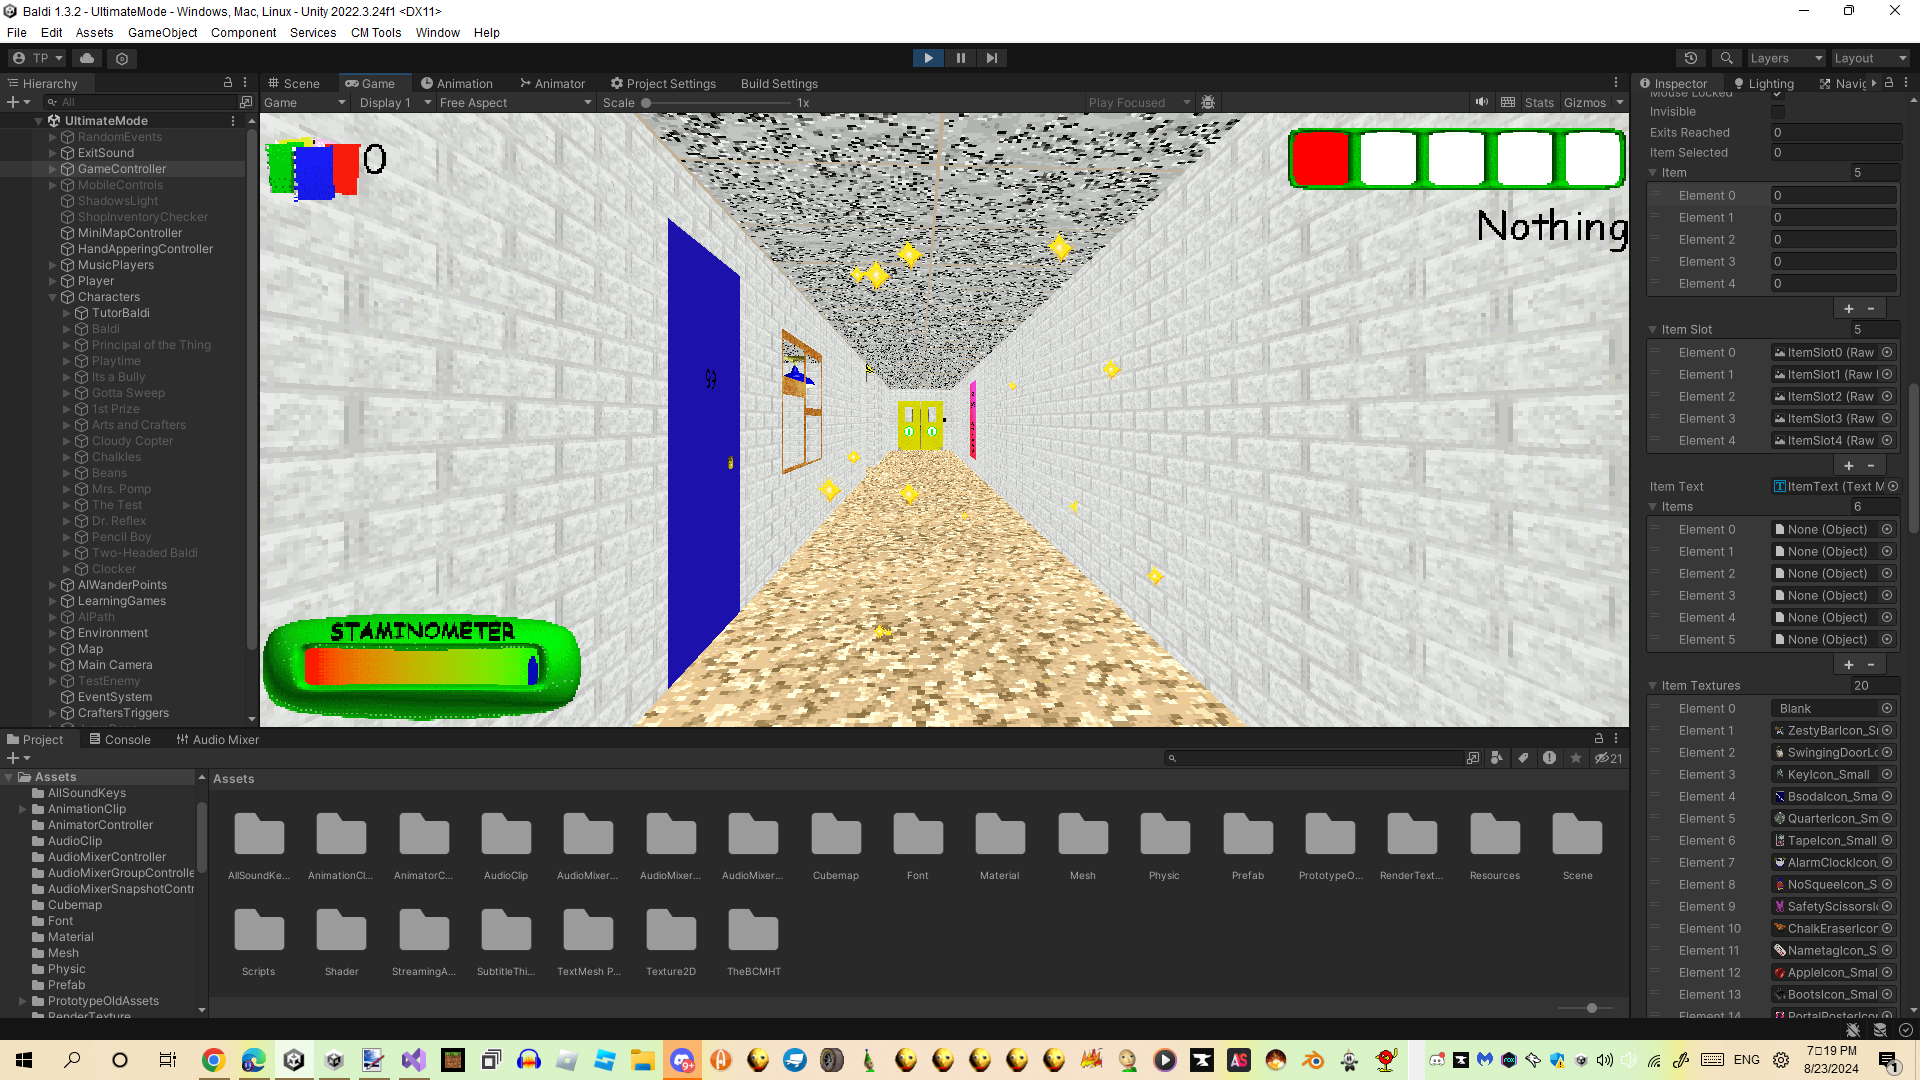Viewport: 1920px width, 1080px height.
Task: Click Search by Import Log Type icon
Action: (1549, 758)
